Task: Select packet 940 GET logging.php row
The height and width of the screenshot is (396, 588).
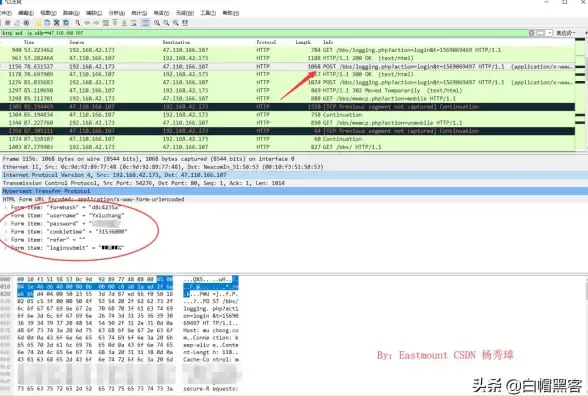Action: 287,50
